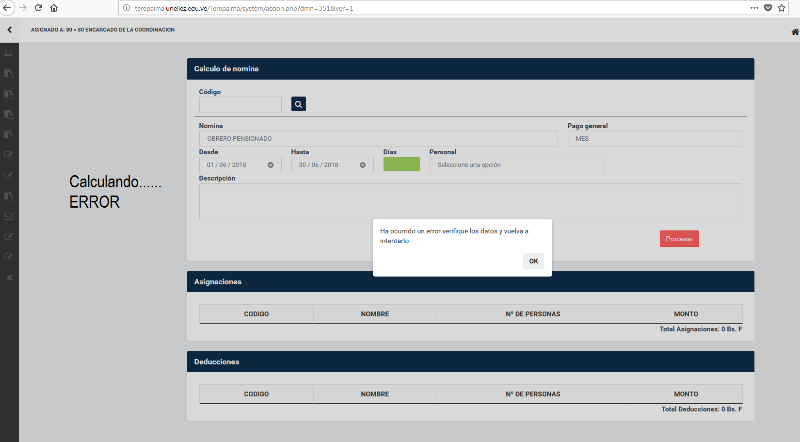Click the NOMBRE column header in Deducciones
The image size is (800, 442).
click(375, 394)
